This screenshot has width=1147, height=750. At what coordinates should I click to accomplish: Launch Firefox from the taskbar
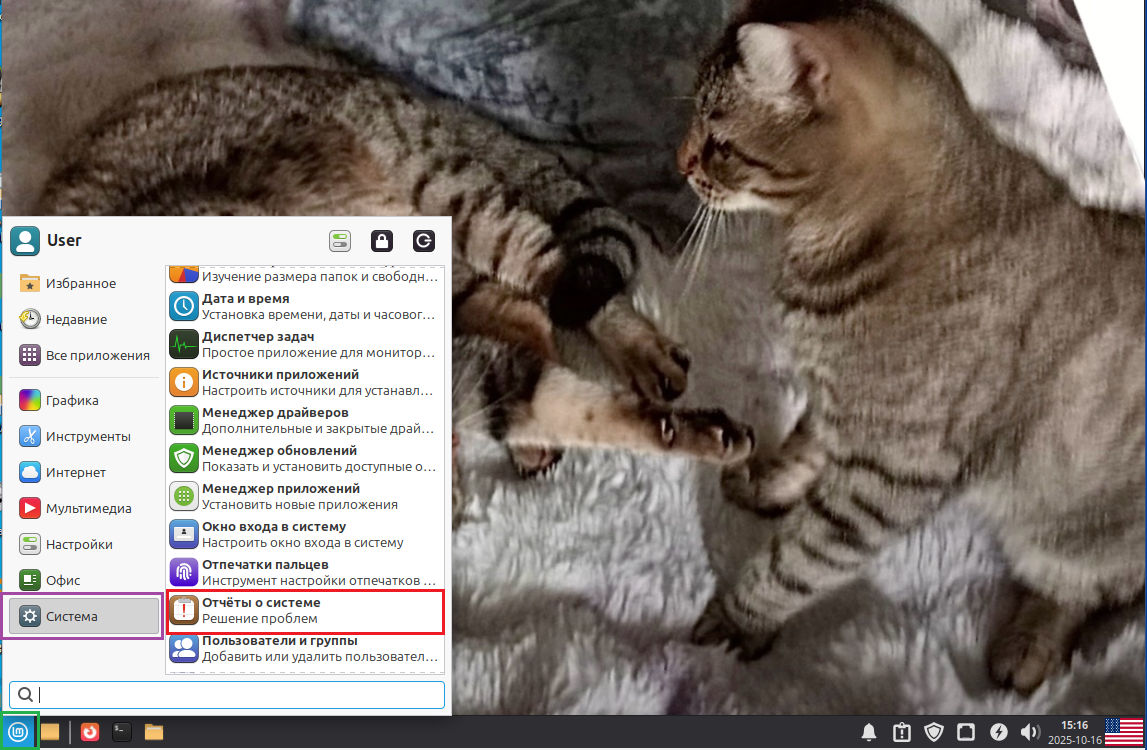coord(89,731)
